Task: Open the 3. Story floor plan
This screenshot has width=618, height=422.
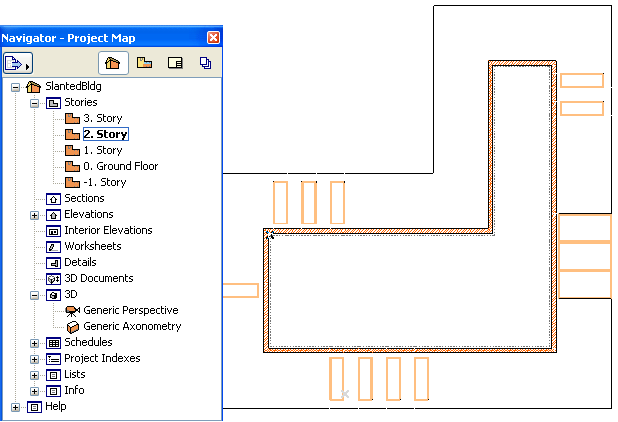Action: tap(103, 118)
